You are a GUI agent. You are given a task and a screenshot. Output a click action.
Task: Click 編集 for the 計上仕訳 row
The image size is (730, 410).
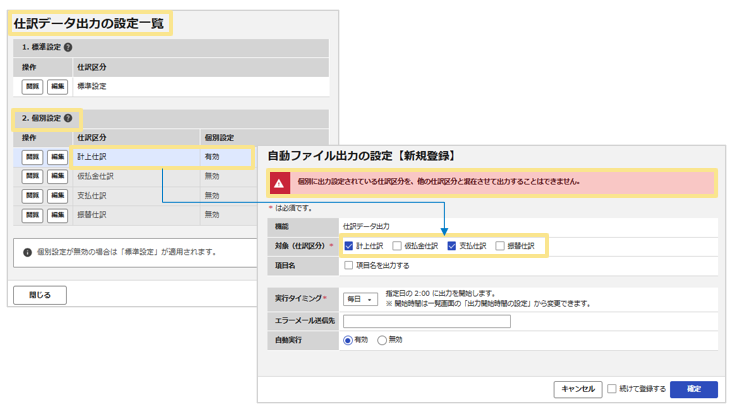(58, 157)
